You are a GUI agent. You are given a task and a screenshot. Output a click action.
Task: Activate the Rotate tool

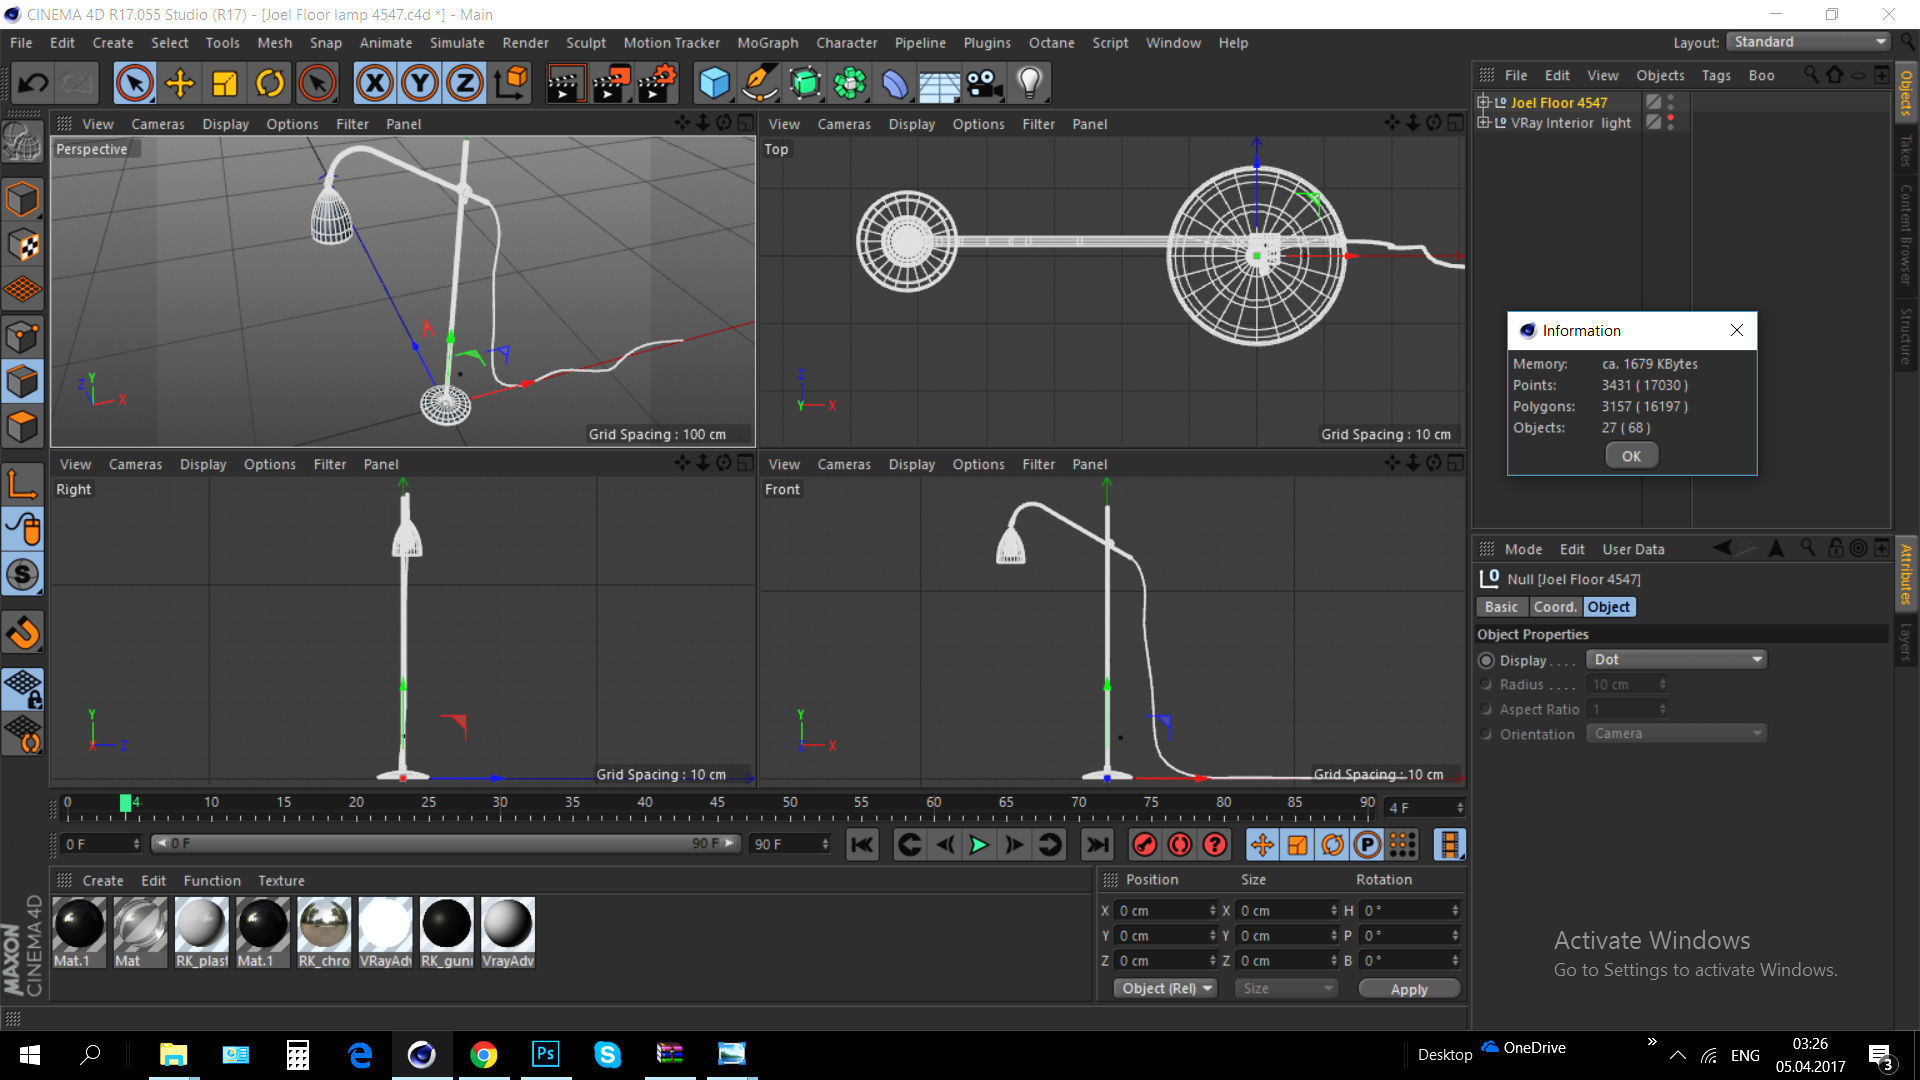pyautogui.click(x=270, y=83)
